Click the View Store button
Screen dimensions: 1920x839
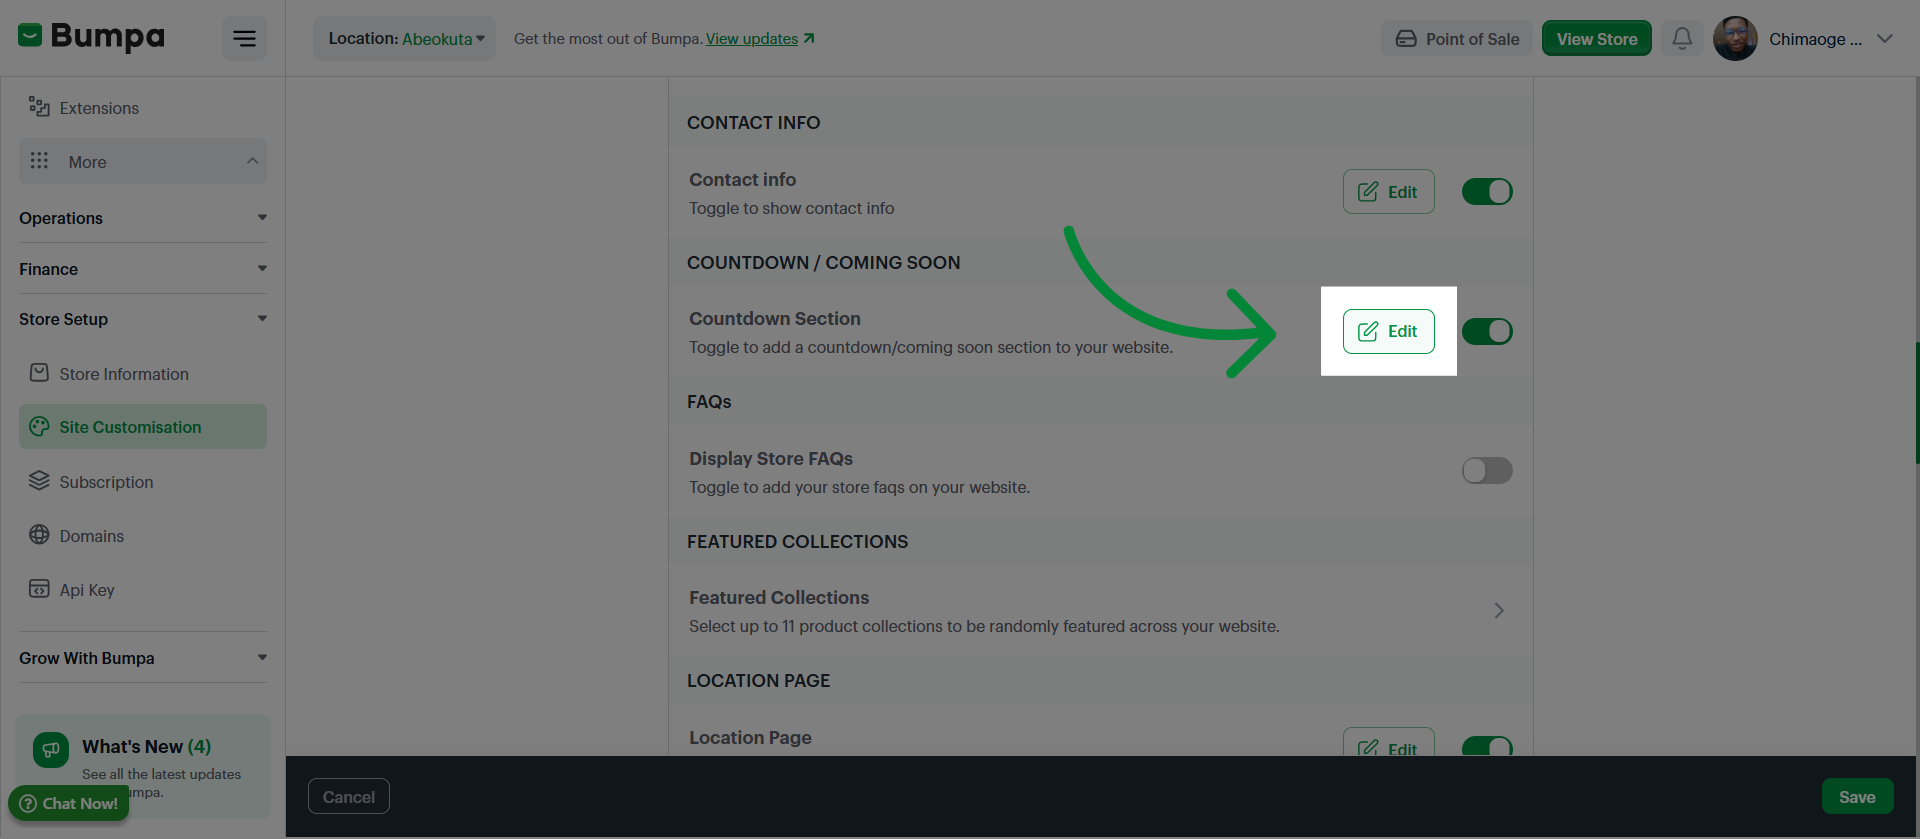1596,39
